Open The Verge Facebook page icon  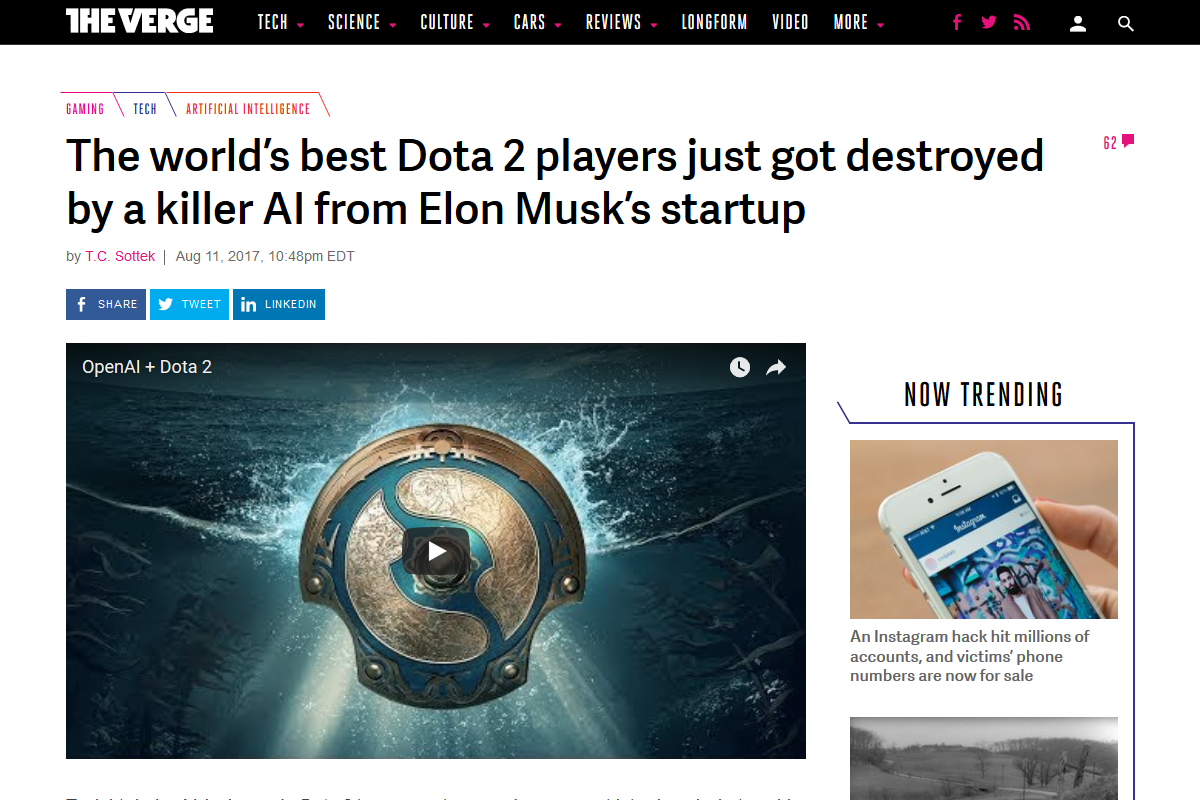[957, 22]
